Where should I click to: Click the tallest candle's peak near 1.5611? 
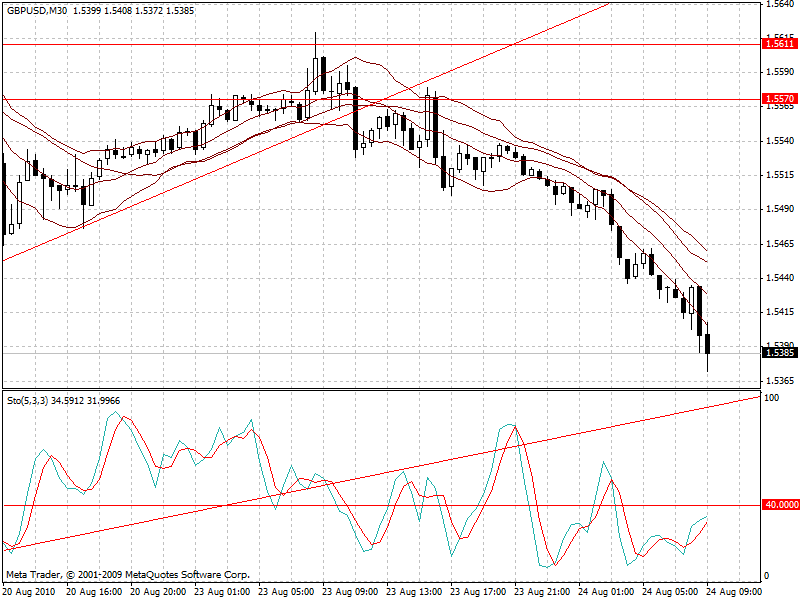(316, 34)
